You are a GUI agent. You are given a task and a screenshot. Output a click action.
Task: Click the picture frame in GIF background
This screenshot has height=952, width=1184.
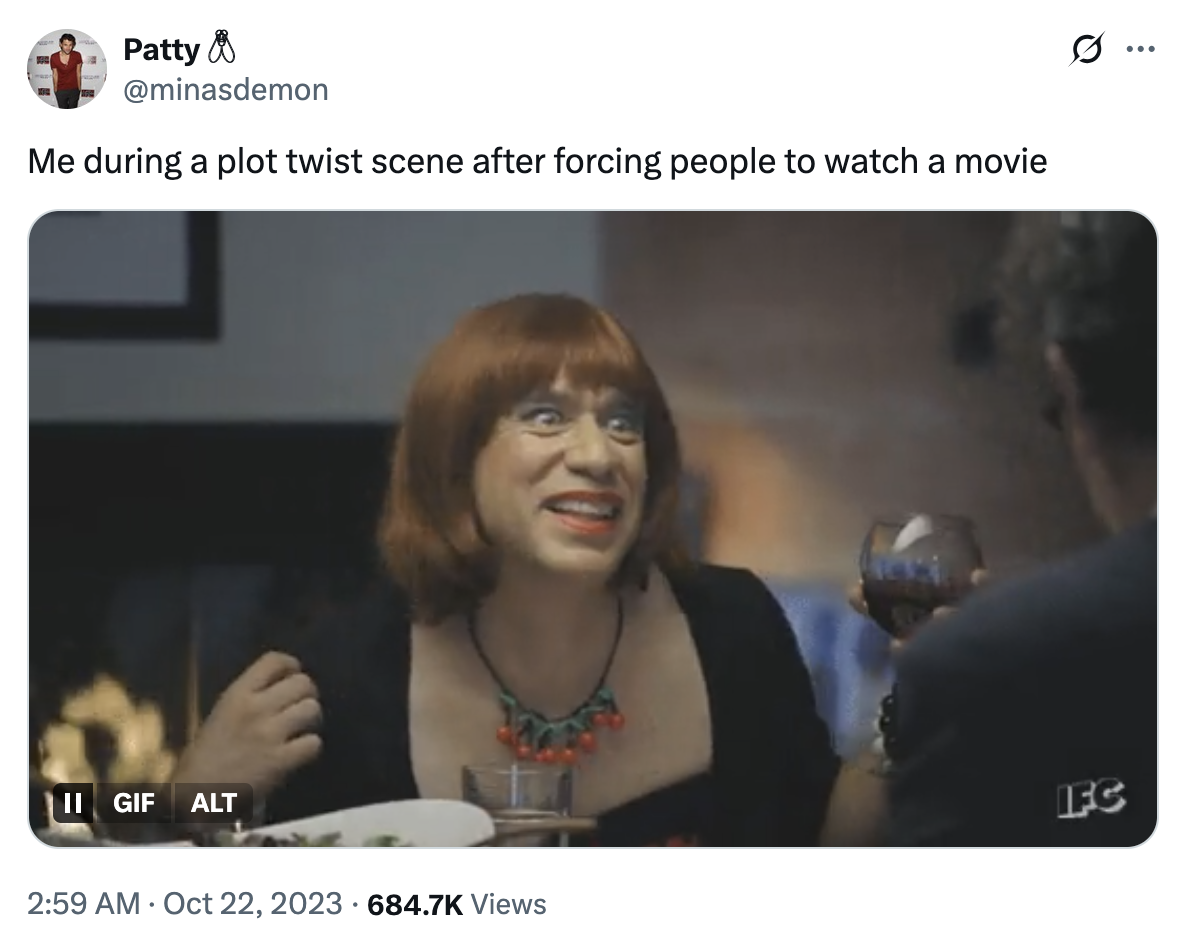124,273
